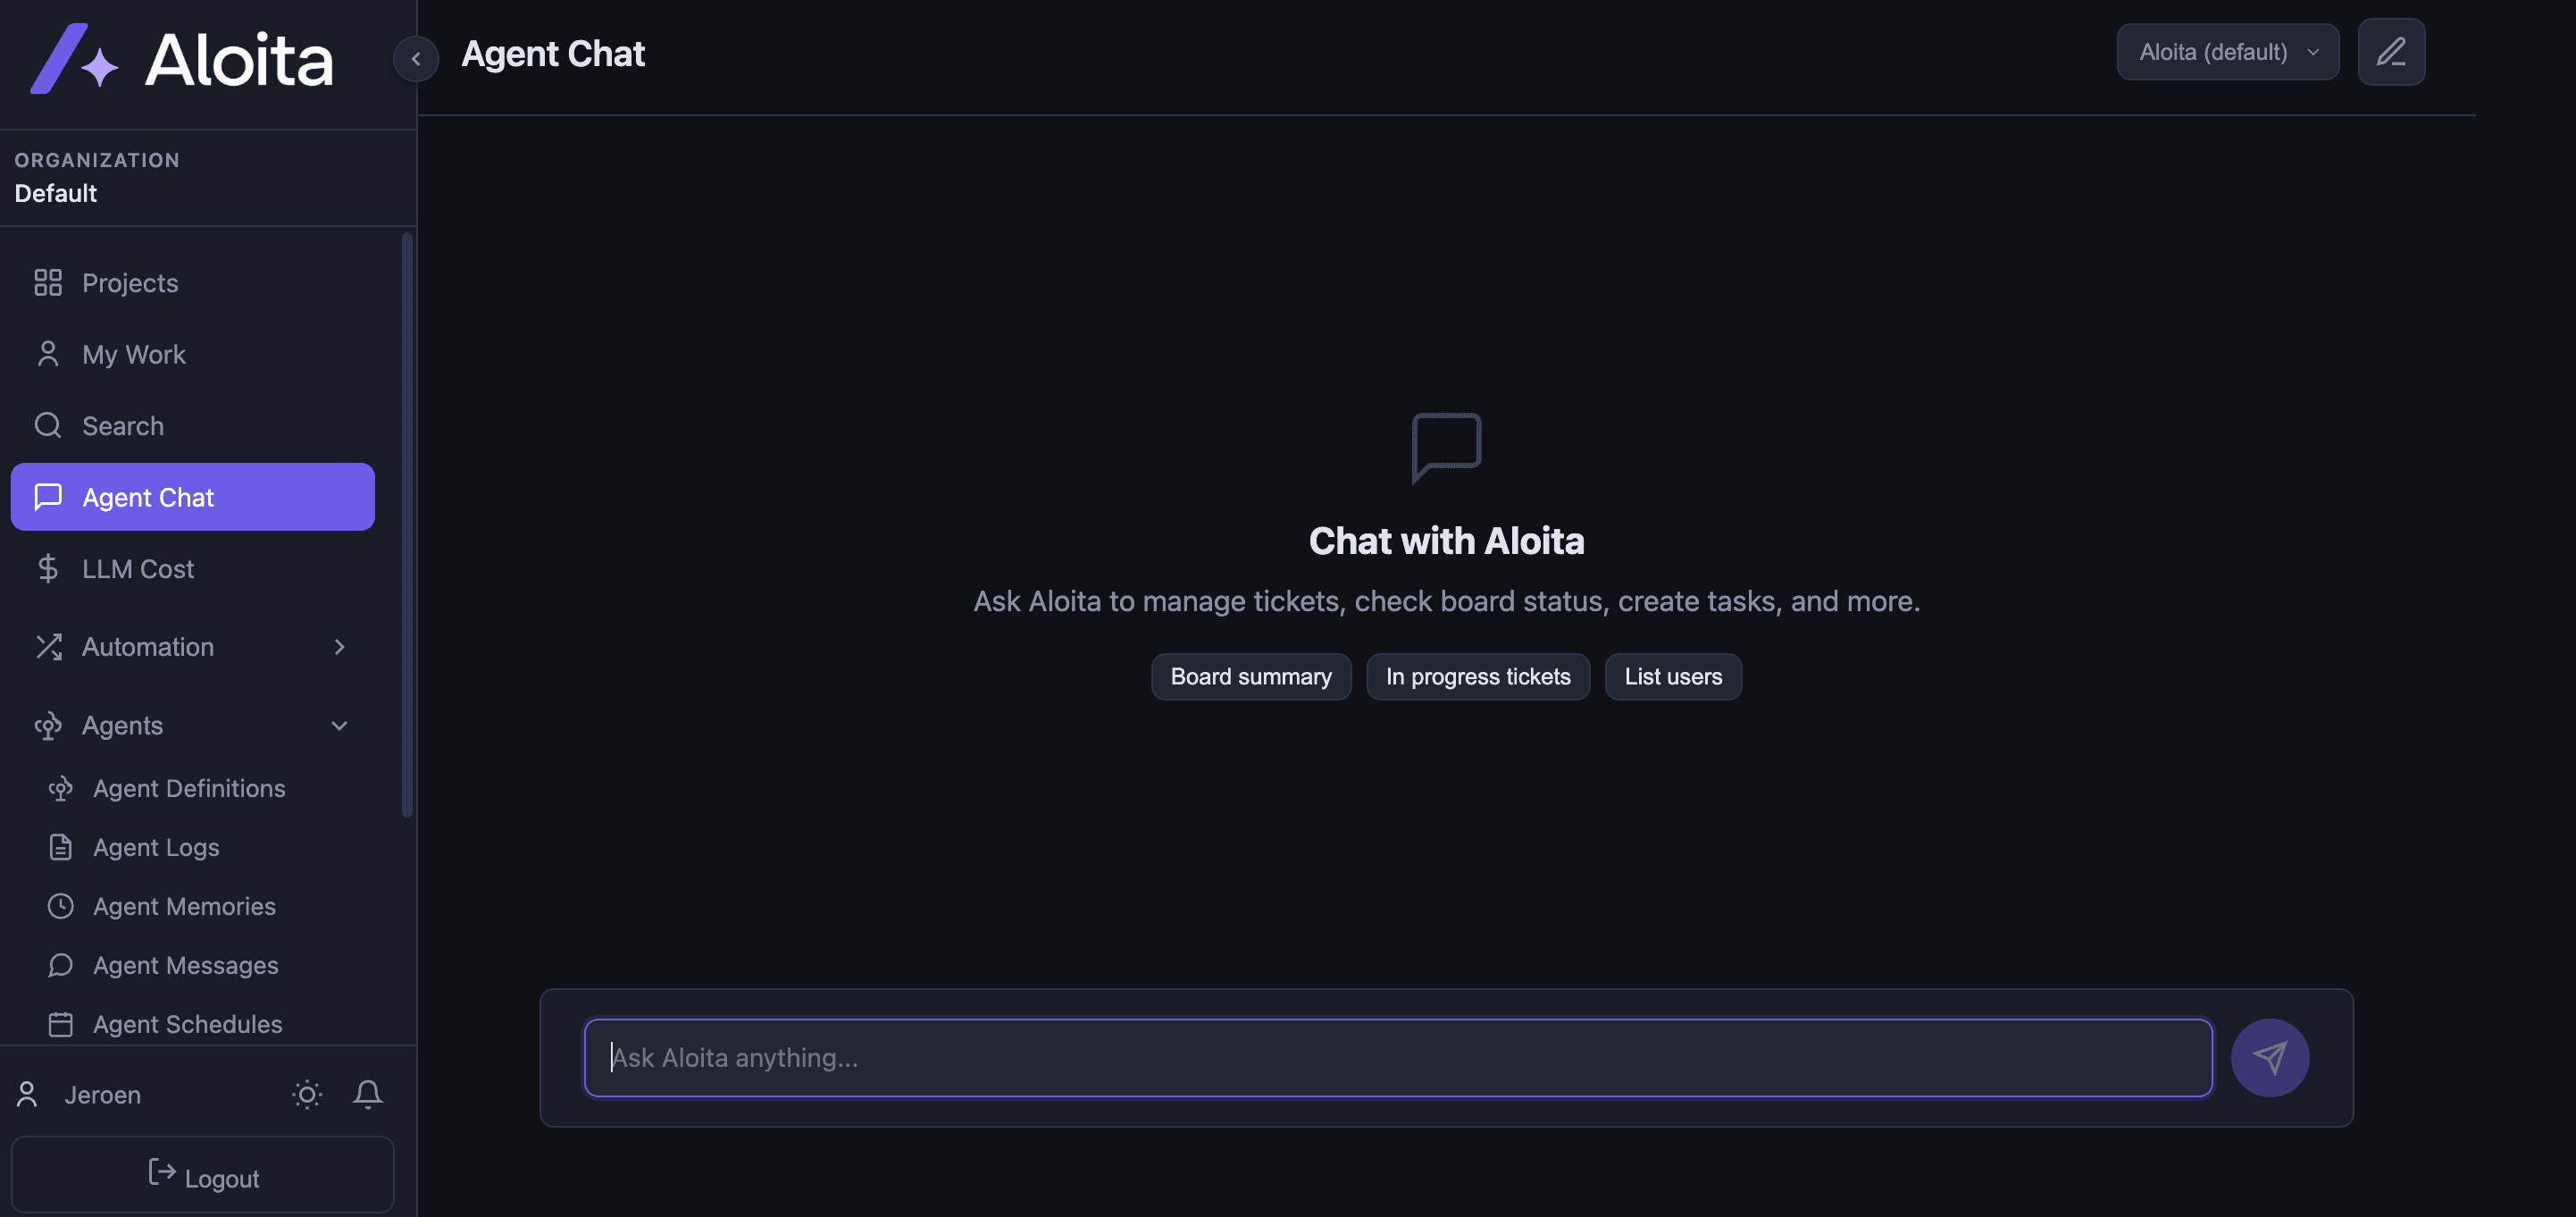Screen dimensions: 2576x1217
Task: Click the My Work person icon
Action: pos(48,354)
